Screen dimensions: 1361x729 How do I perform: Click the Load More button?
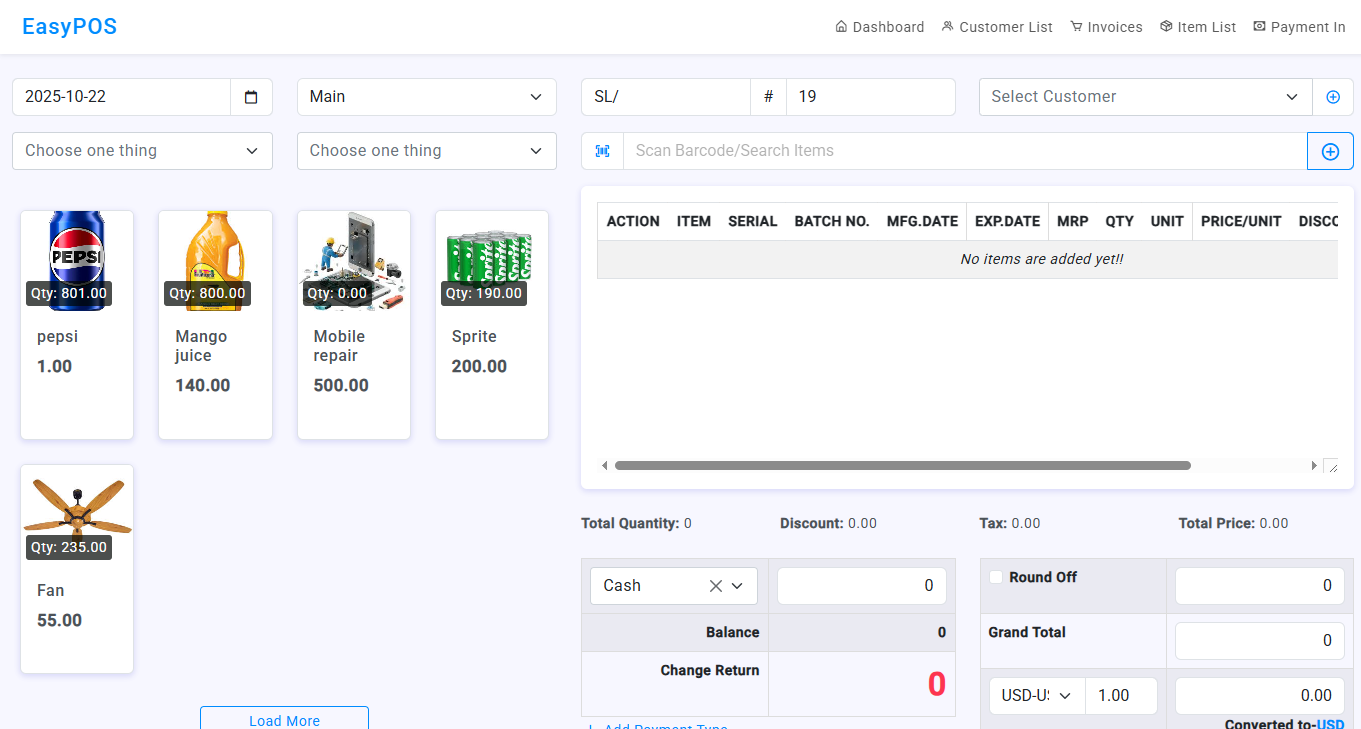pos(284,719)
